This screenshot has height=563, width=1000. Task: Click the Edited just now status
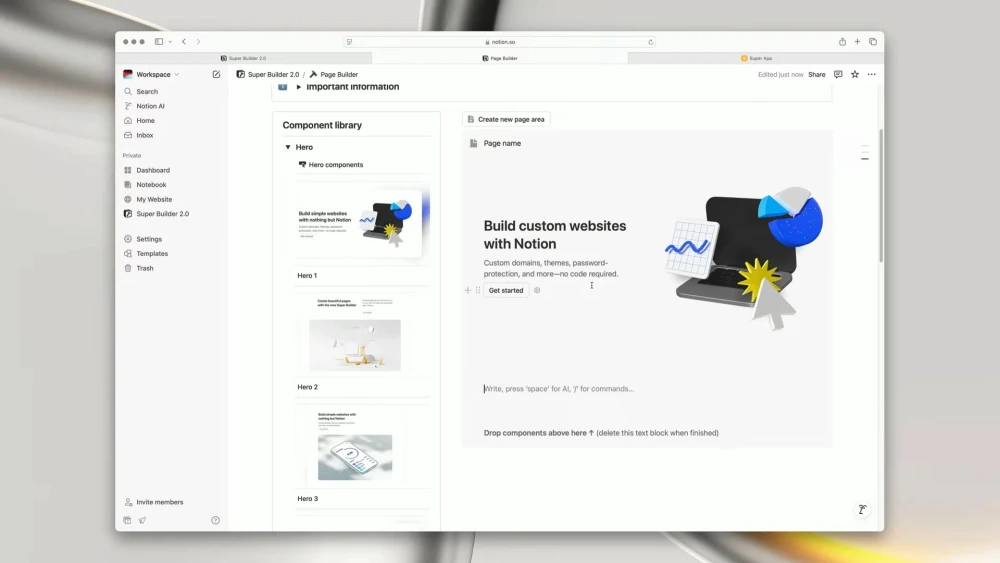[781, 75]
